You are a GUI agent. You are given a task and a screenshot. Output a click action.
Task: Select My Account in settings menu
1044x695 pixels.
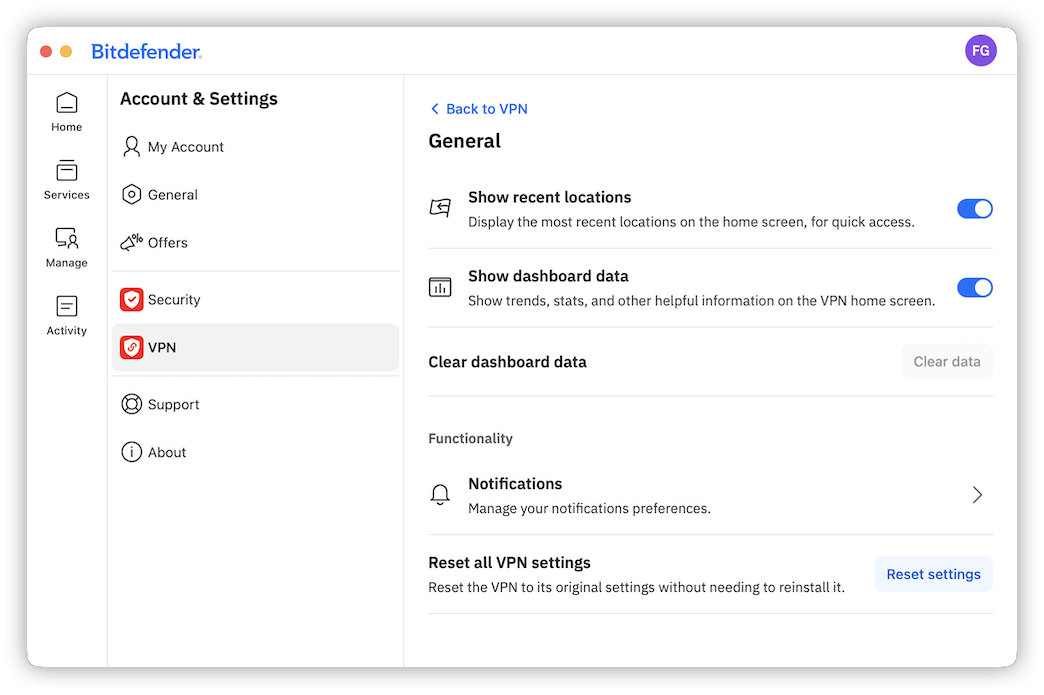pos(256,146)
